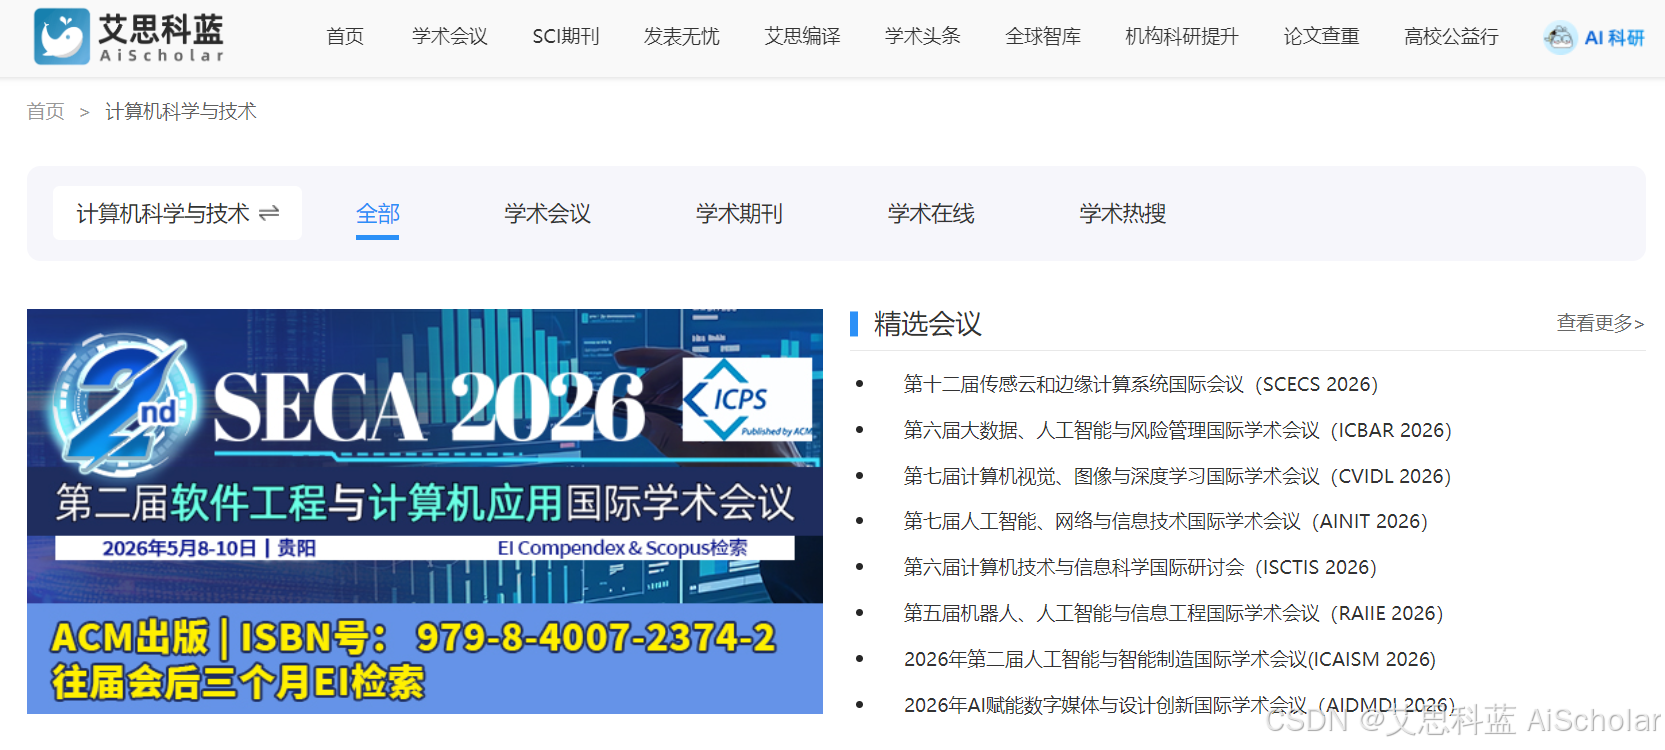Switch to the 学术热搜 tab

pos(1123,214)
